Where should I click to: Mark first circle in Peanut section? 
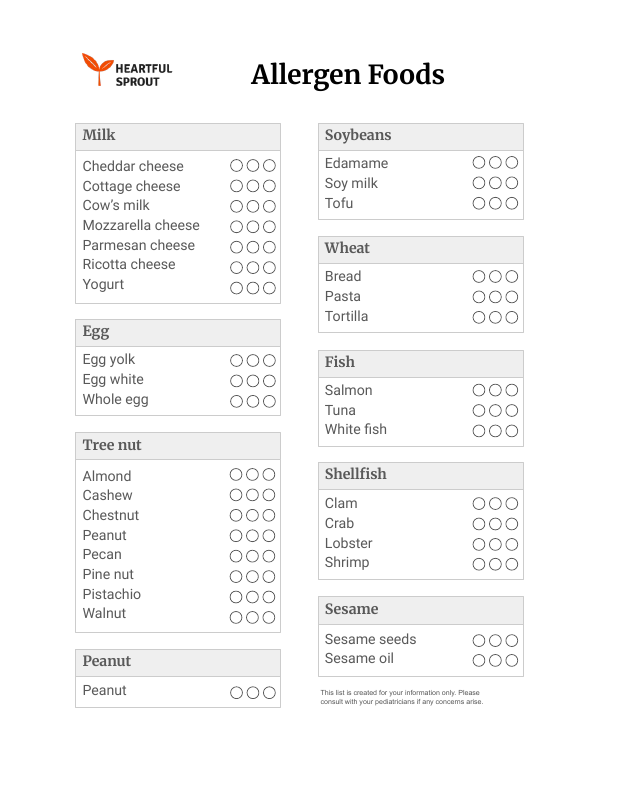(x=236, y=693)
